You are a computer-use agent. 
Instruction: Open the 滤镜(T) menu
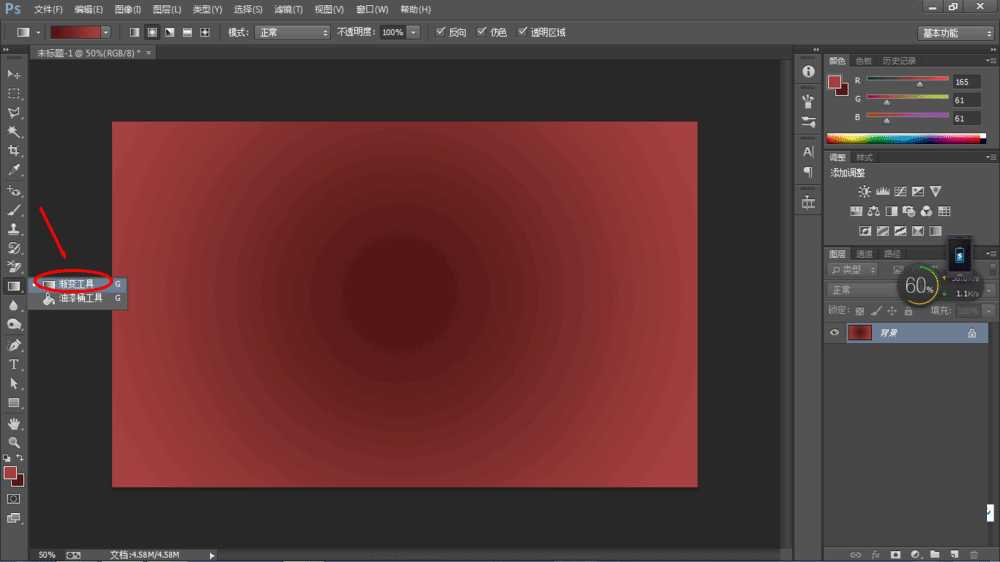tap(288, 9)
